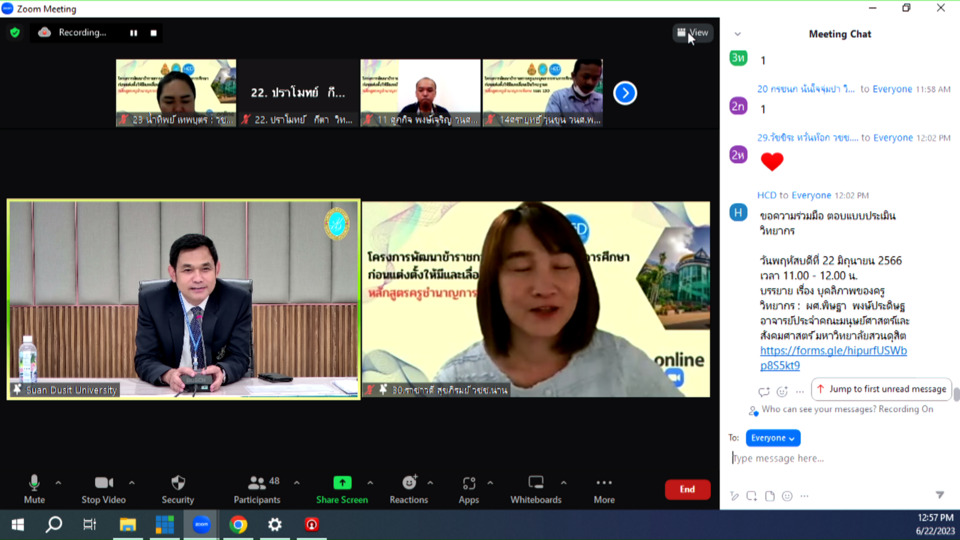The height and width of the screenshot is (540, 960).
Task: Click sender name 29 in chat
Action: (x=808, y=138)
